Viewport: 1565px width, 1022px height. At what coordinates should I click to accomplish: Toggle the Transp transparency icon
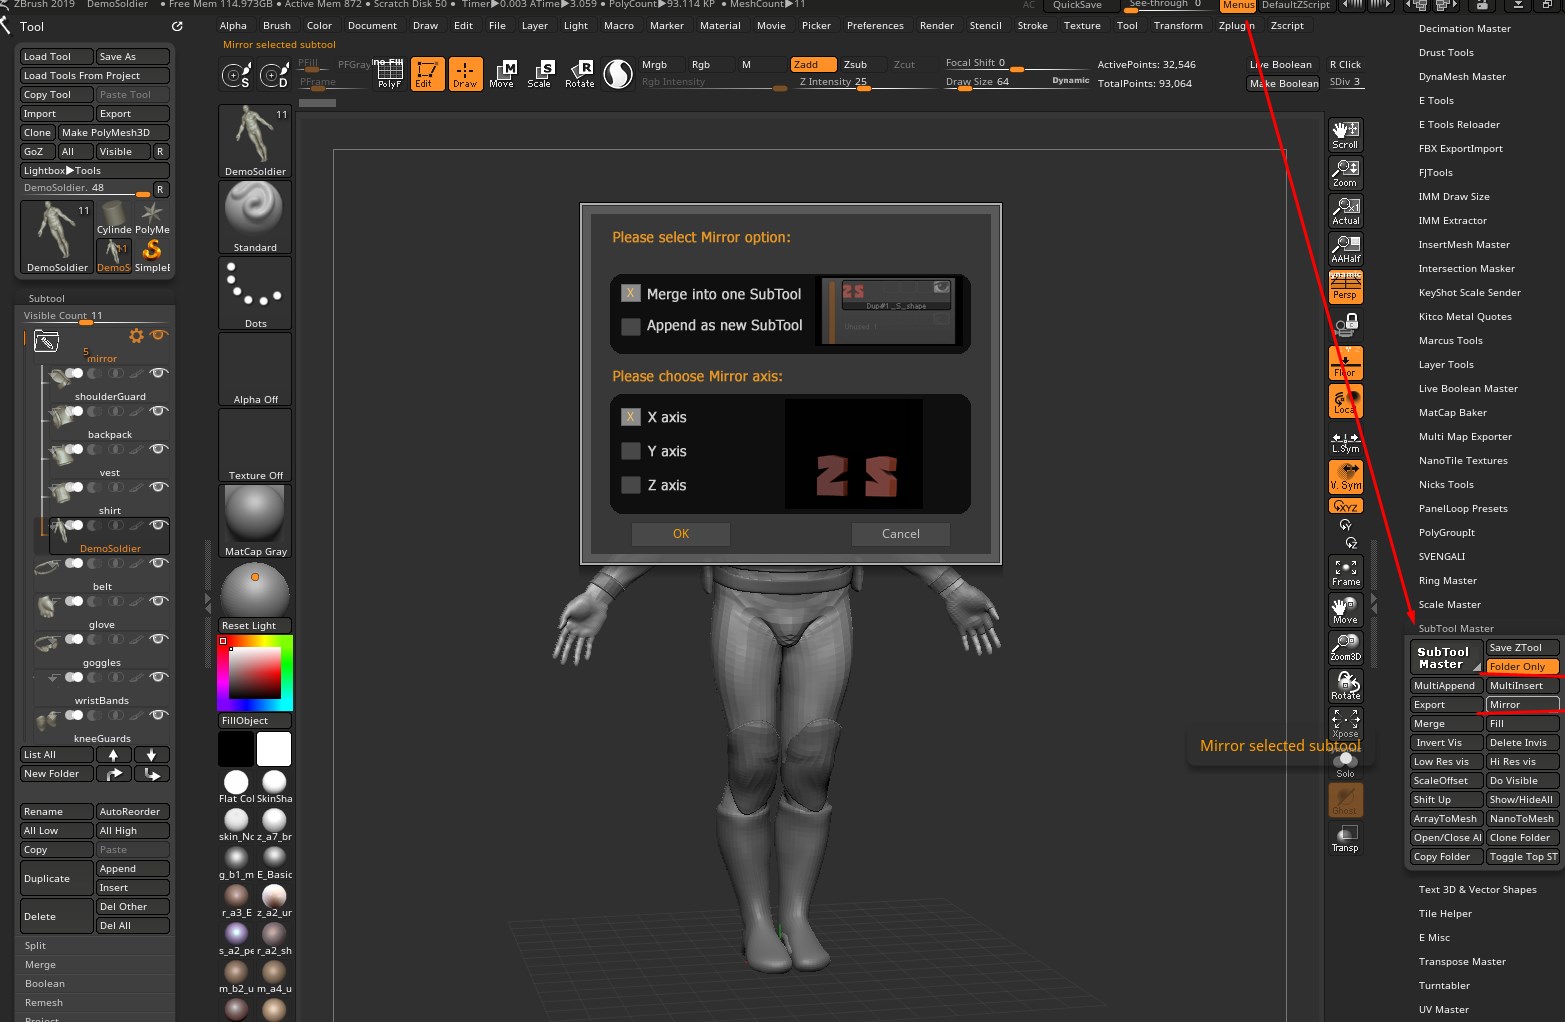click(1345, 838)
